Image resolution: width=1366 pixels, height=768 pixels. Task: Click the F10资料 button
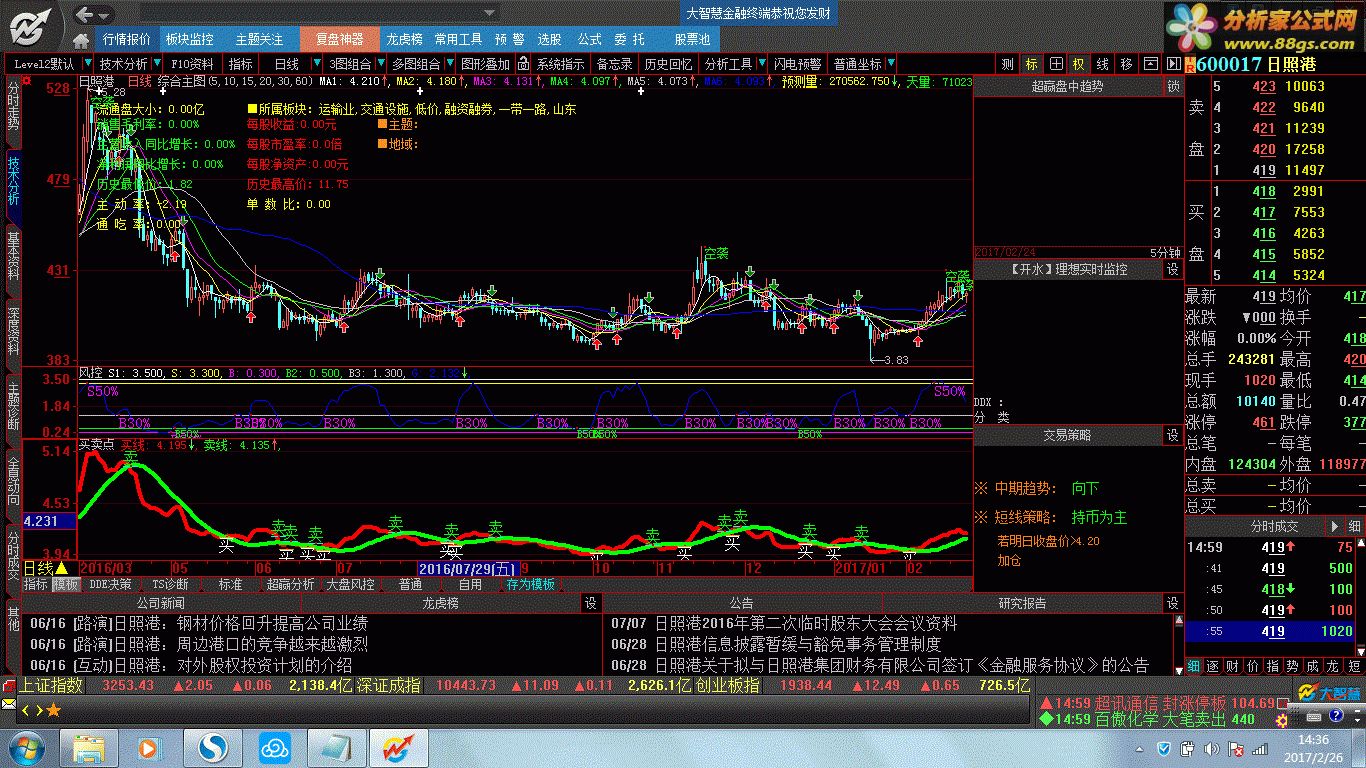[x=194, y=64]
